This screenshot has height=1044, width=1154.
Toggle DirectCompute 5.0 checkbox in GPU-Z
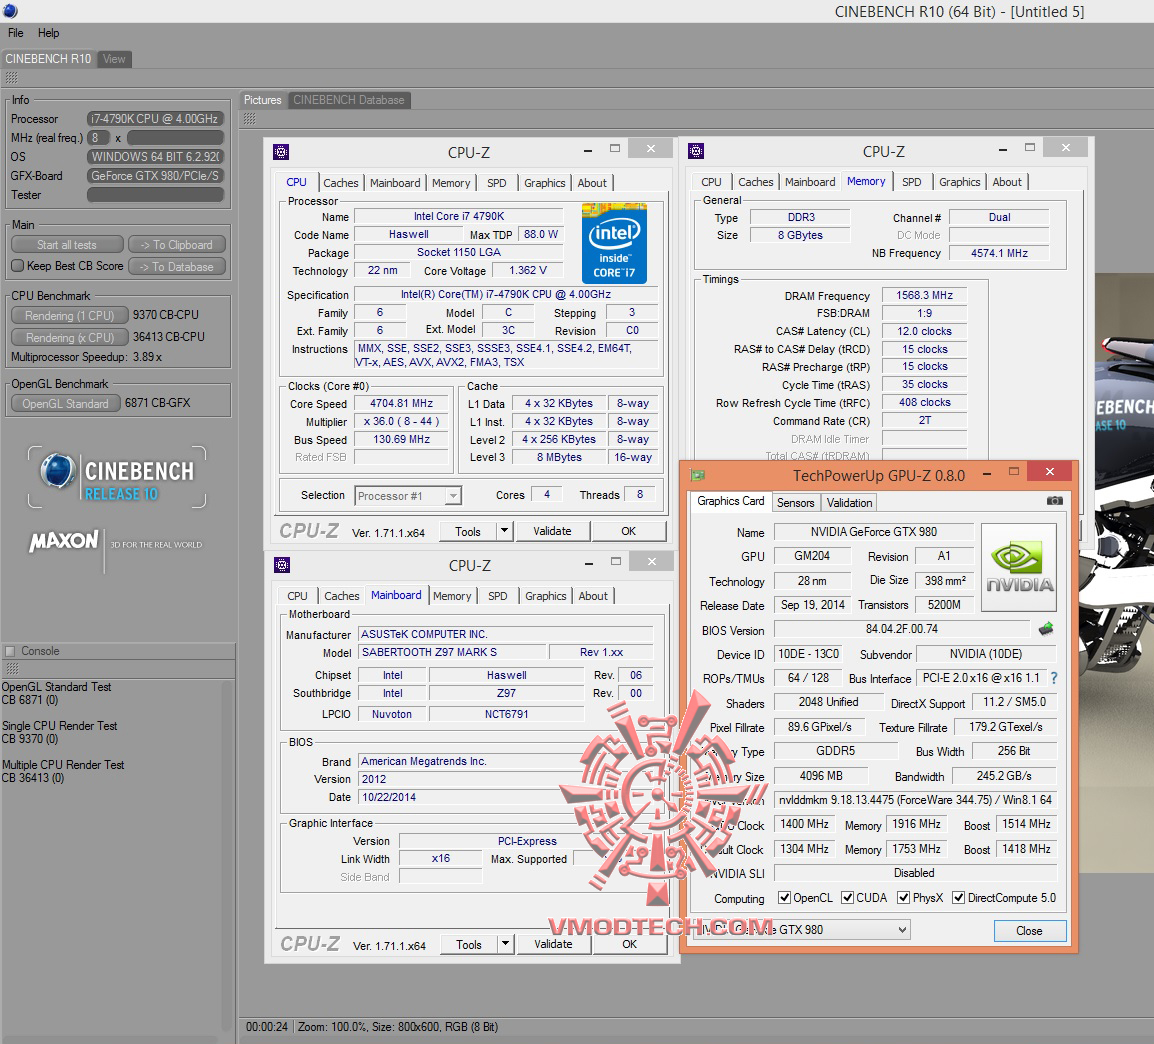[x=958, y=898]
